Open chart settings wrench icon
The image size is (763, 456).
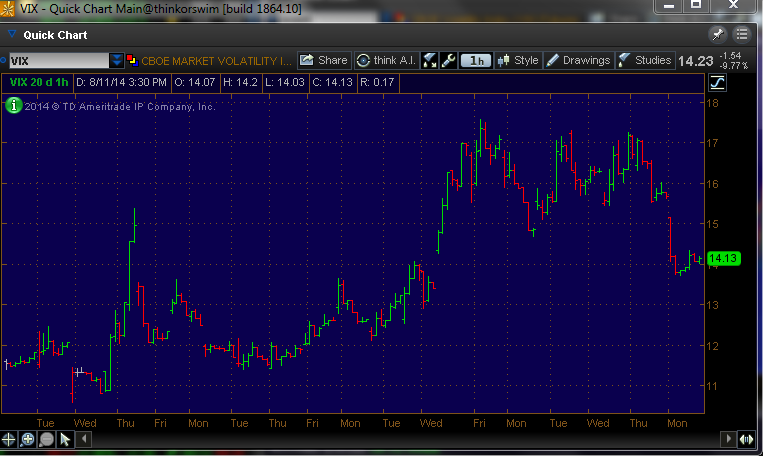click(448, 60)
